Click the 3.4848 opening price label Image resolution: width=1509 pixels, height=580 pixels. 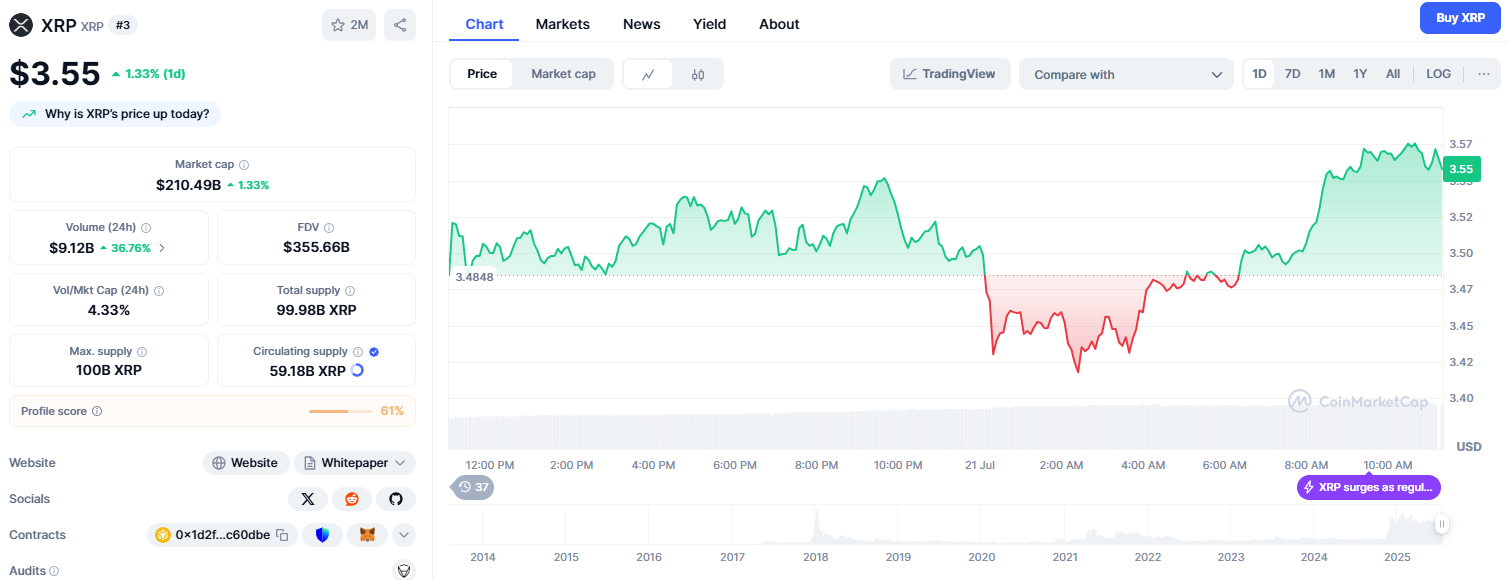click(x=474, y=276)
